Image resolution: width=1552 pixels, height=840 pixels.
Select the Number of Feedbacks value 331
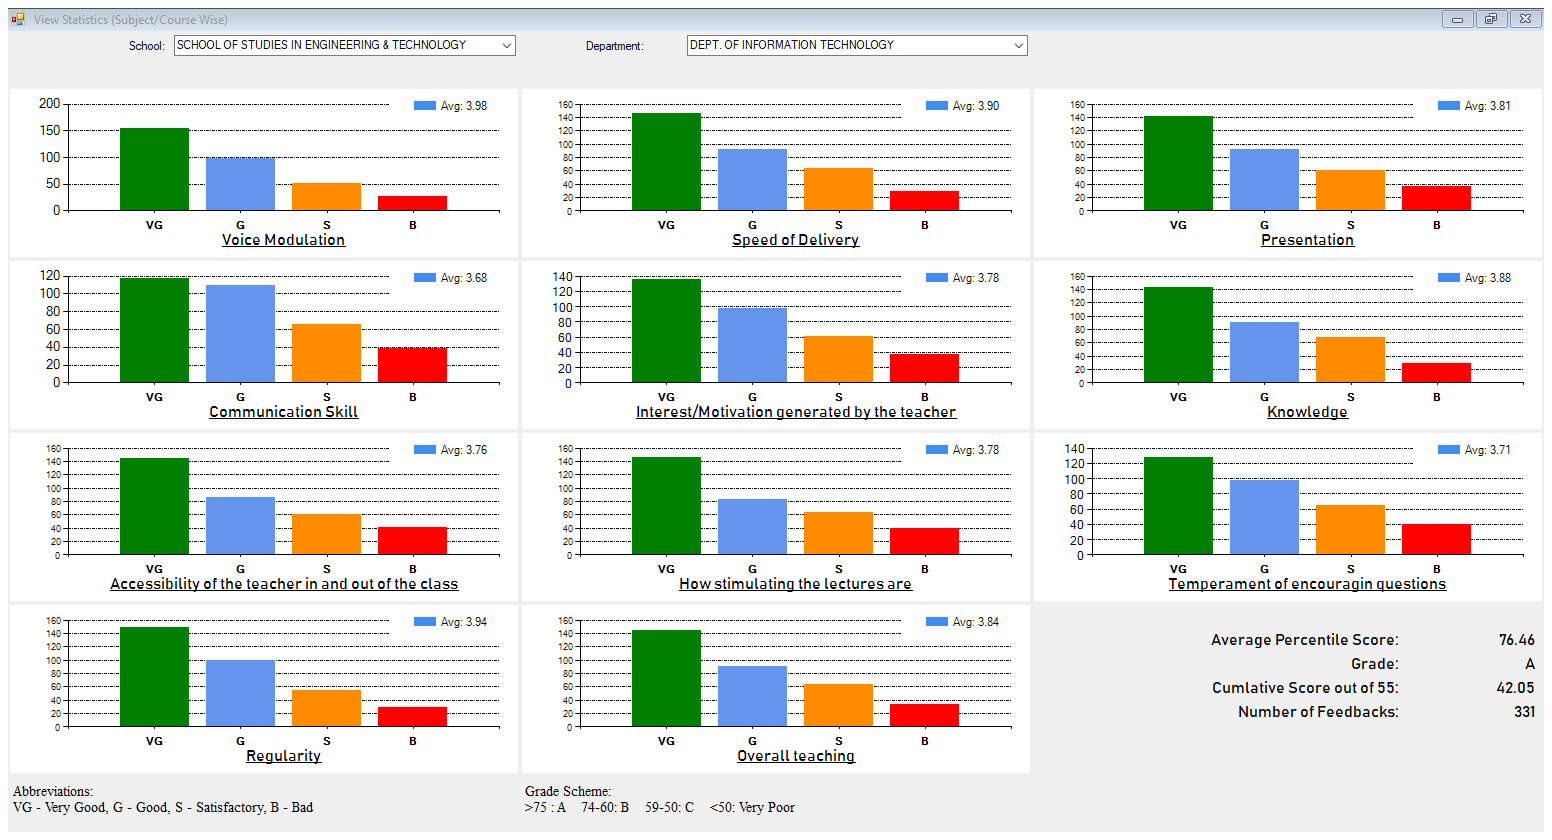1524,712
